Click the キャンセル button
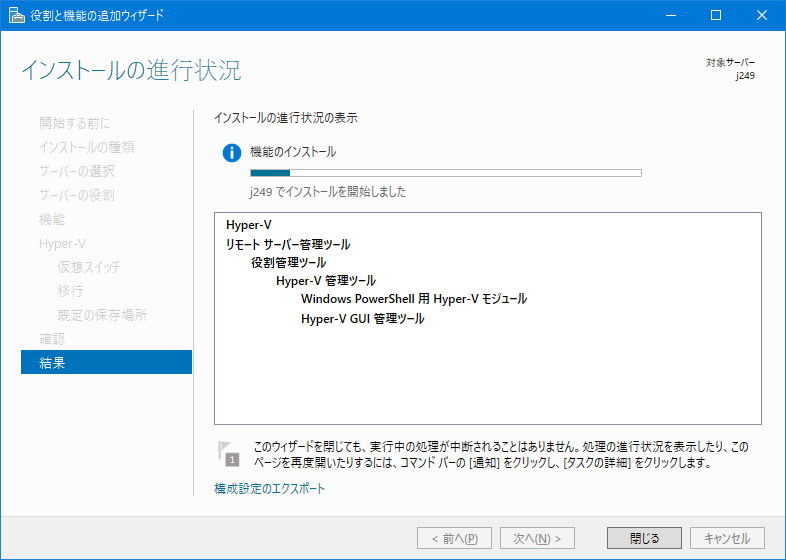This screenshot has height=560, width=786. click(727, 538)
